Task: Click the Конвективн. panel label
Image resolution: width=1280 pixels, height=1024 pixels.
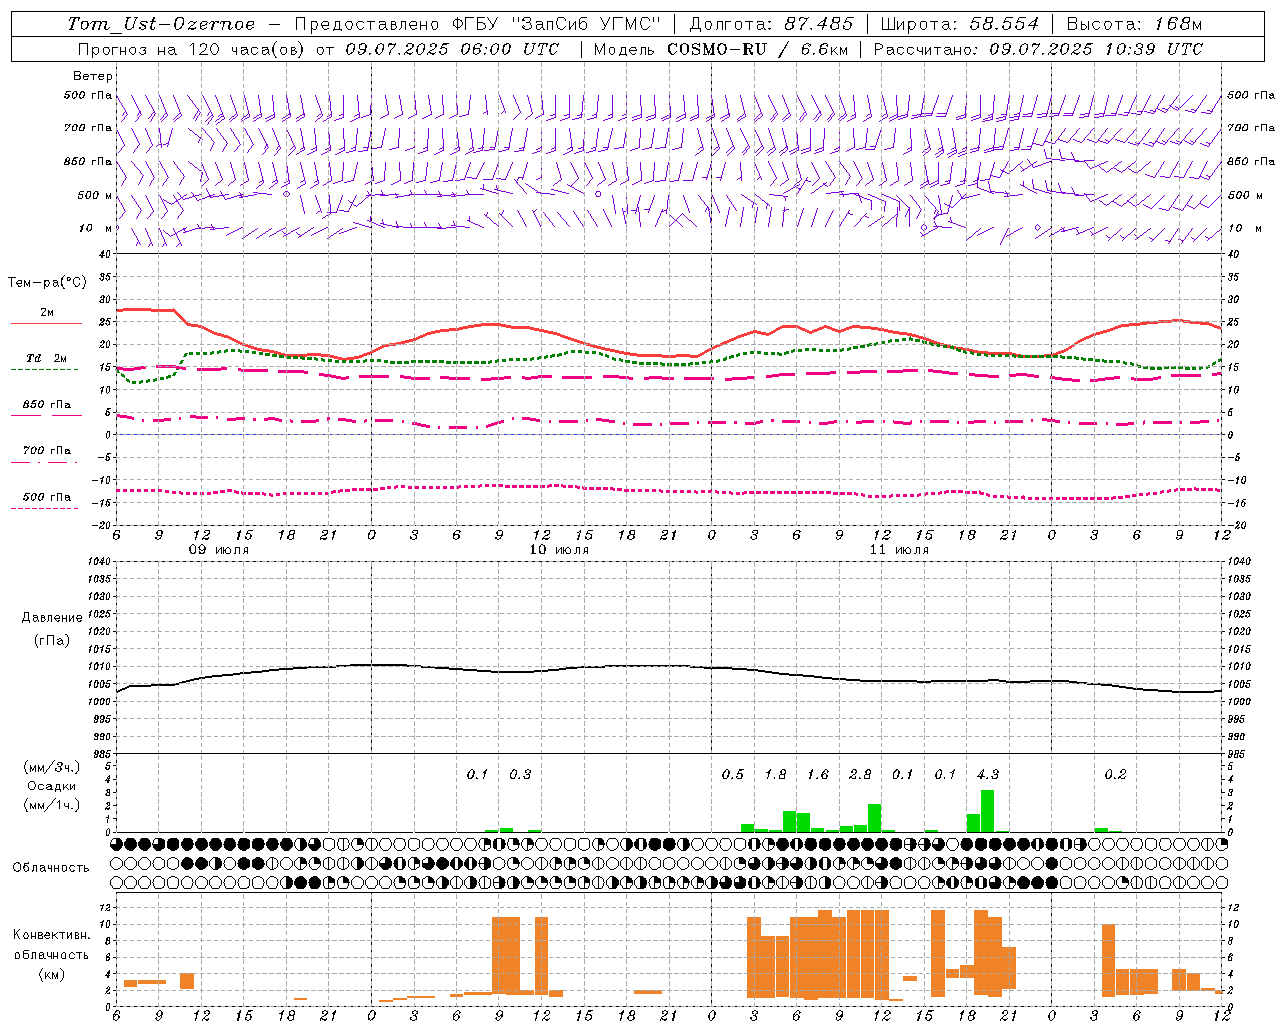Action: point(51,935)
